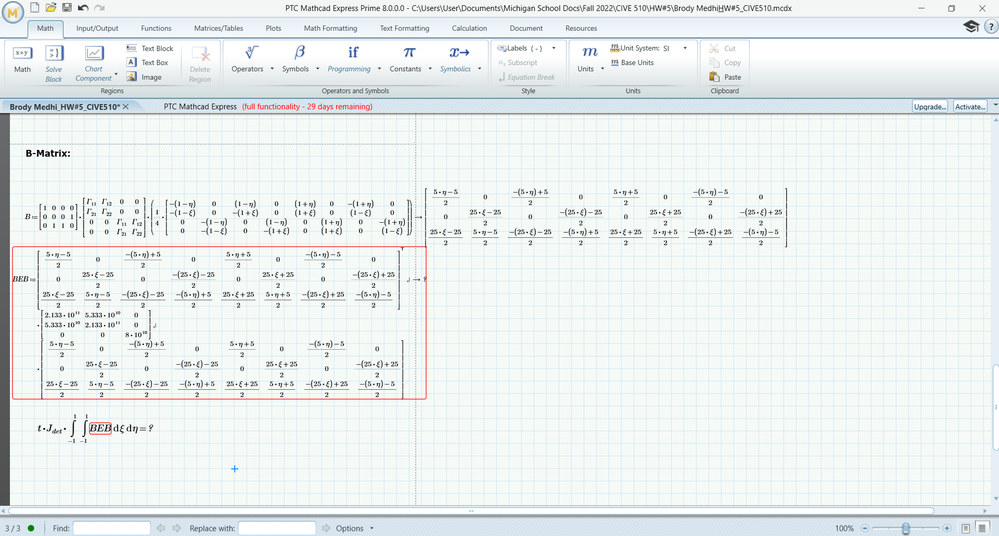Open the Symbols beta icon
This screenshot has width=999, height=536.
click(x=299, y=52)
